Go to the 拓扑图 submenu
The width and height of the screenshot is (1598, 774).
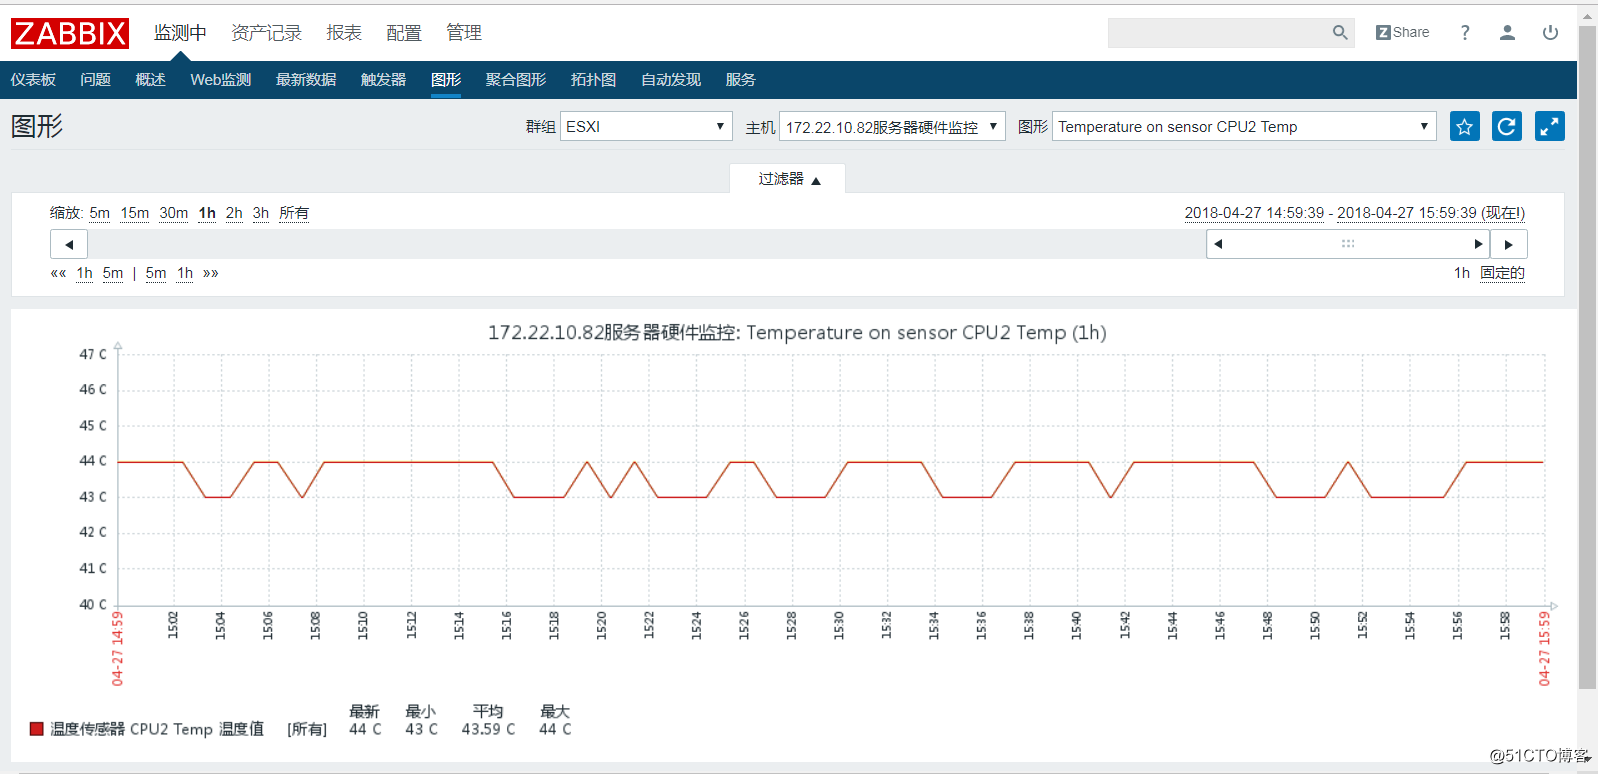pyautogui.click(x=593, y=80)
